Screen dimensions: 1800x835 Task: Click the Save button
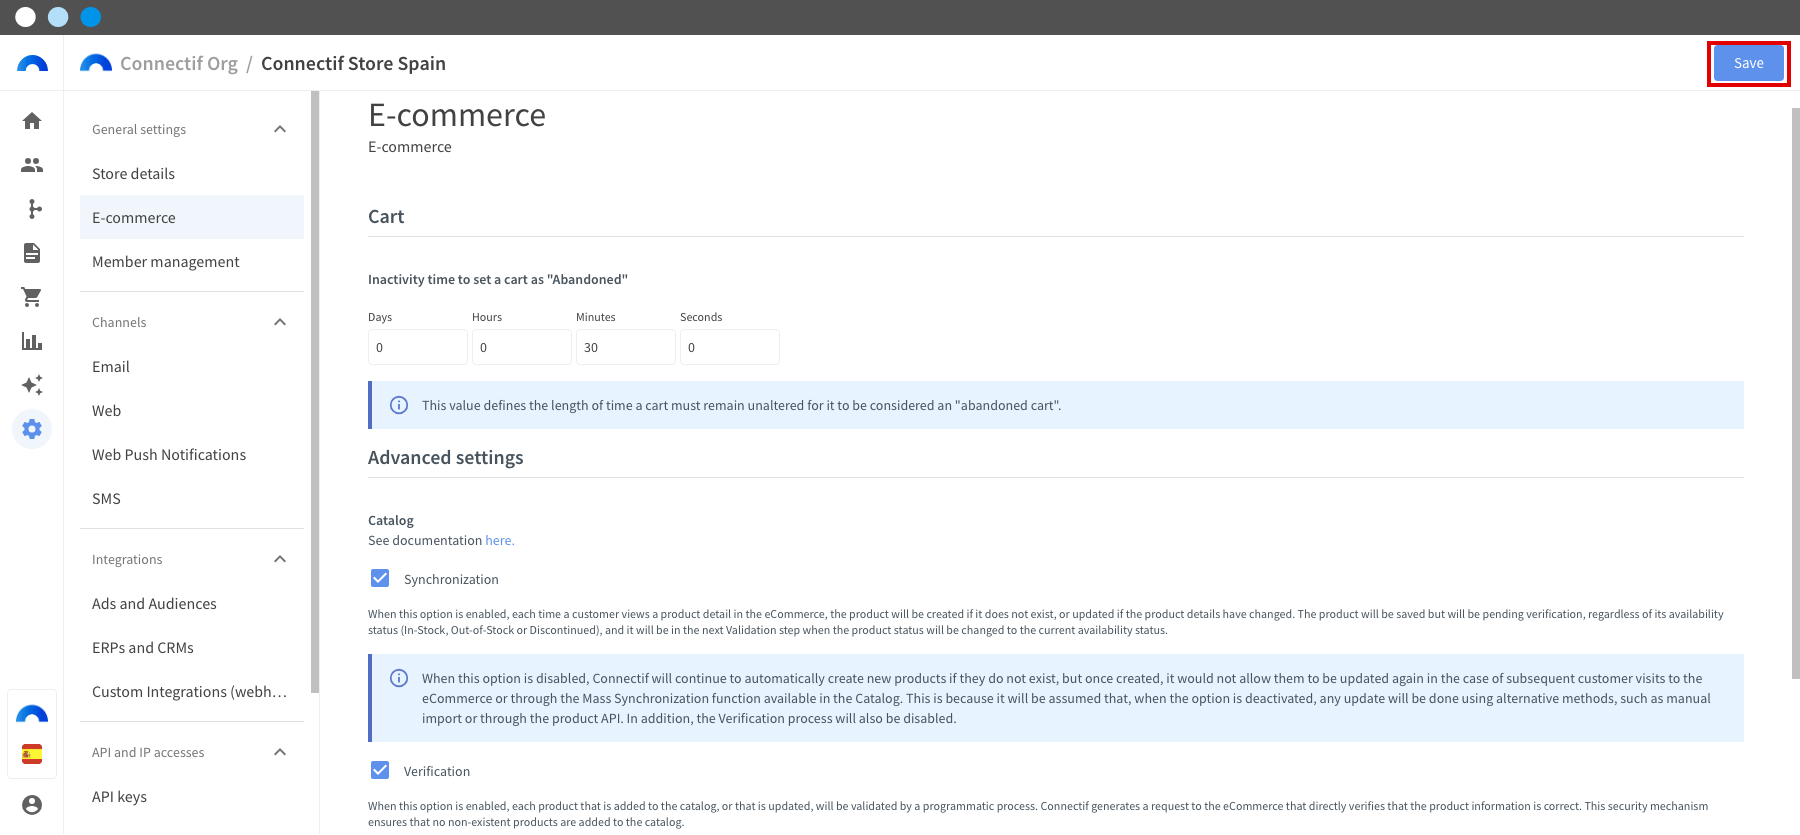pos(1748,63)
